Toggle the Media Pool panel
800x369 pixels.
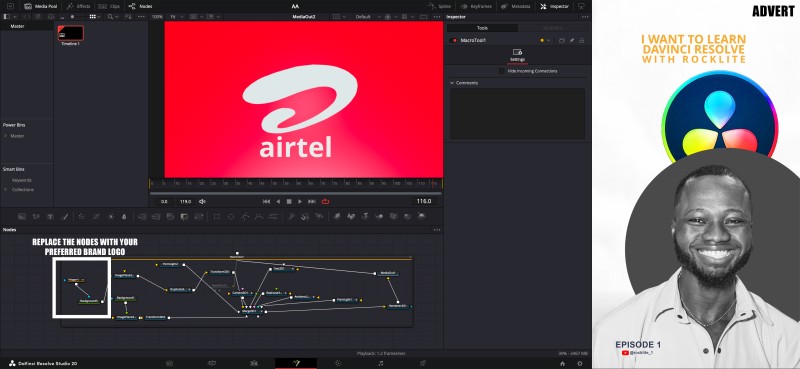(41, 6)
